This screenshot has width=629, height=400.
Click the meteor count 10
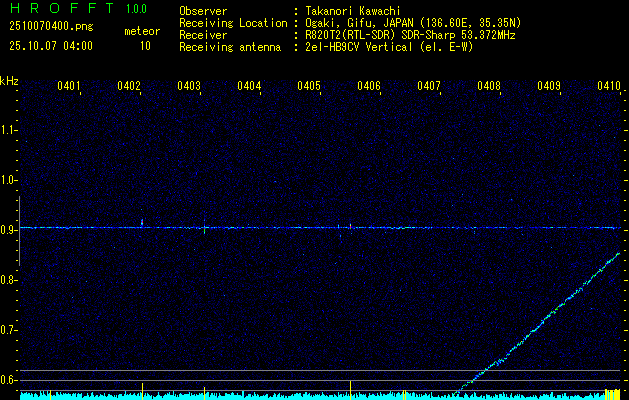145,46
